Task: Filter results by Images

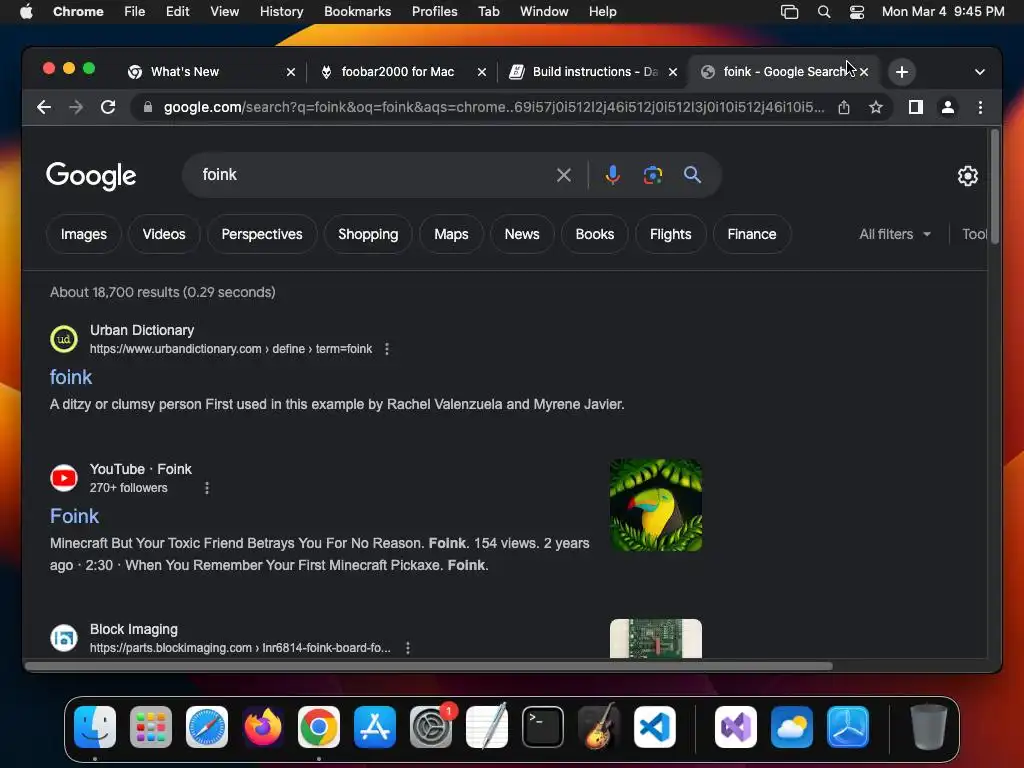Action: click(x=84, y=234)
